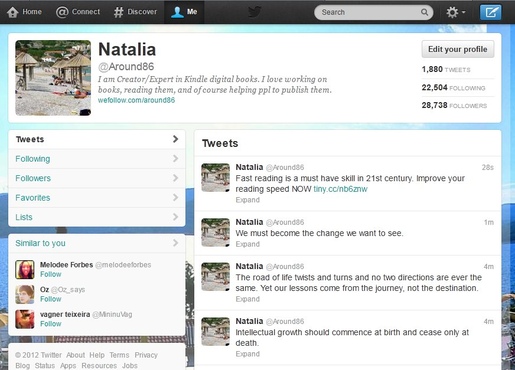Open footer Blog link
The height and width of the screenshot is (370, 515).
23,366
